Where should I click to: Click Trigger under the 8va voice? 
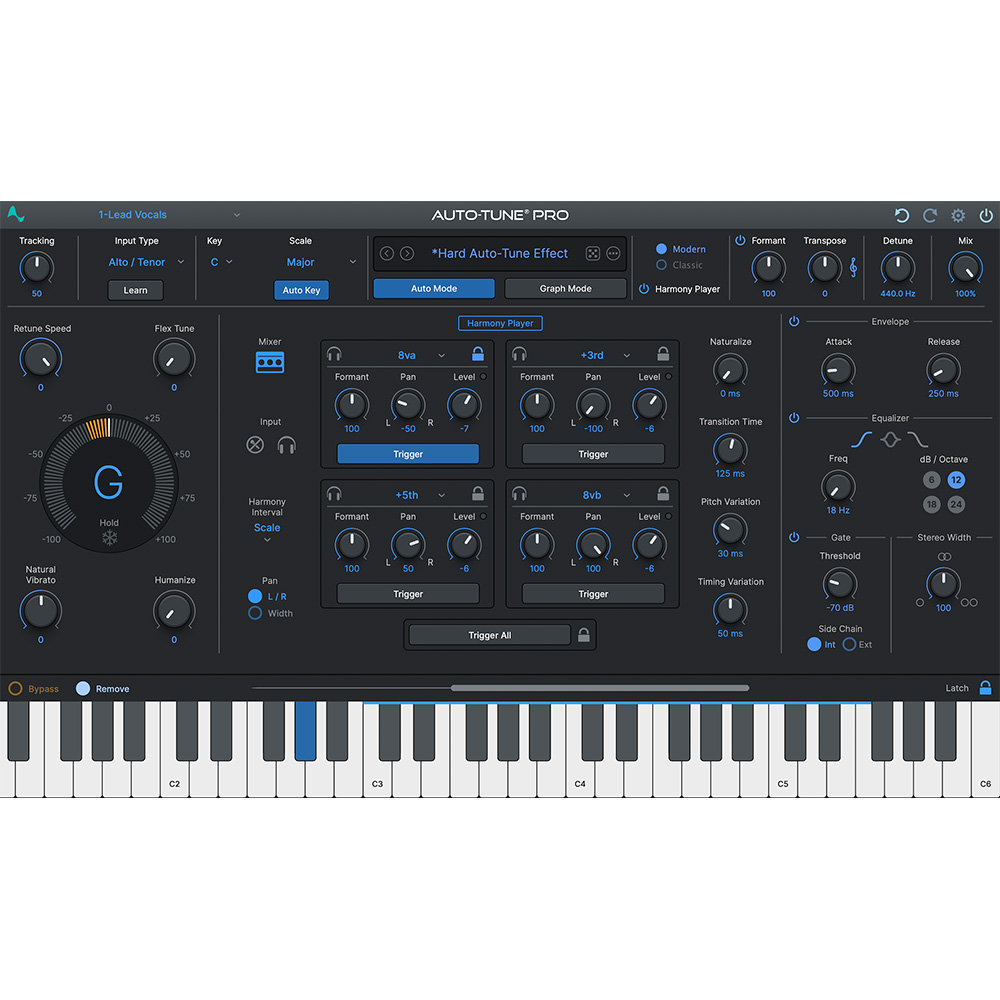(408, 454)
